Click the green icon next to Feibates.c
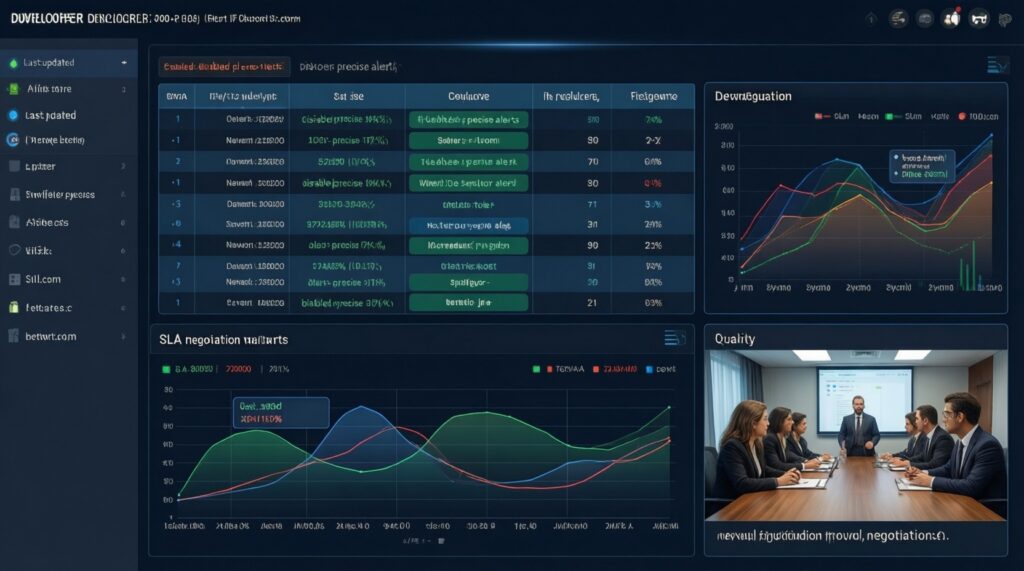1024x571 pixels. [14, 308]
